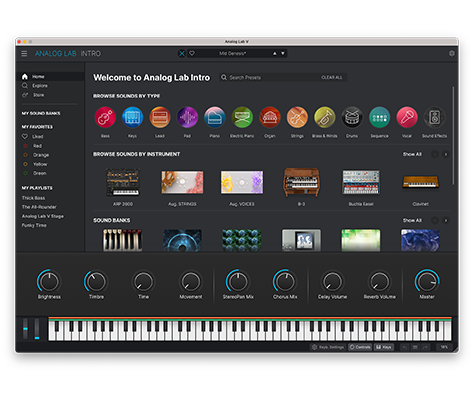Select the Bass sound type icon
The image size is (473, 400).
tap(105, 117)
